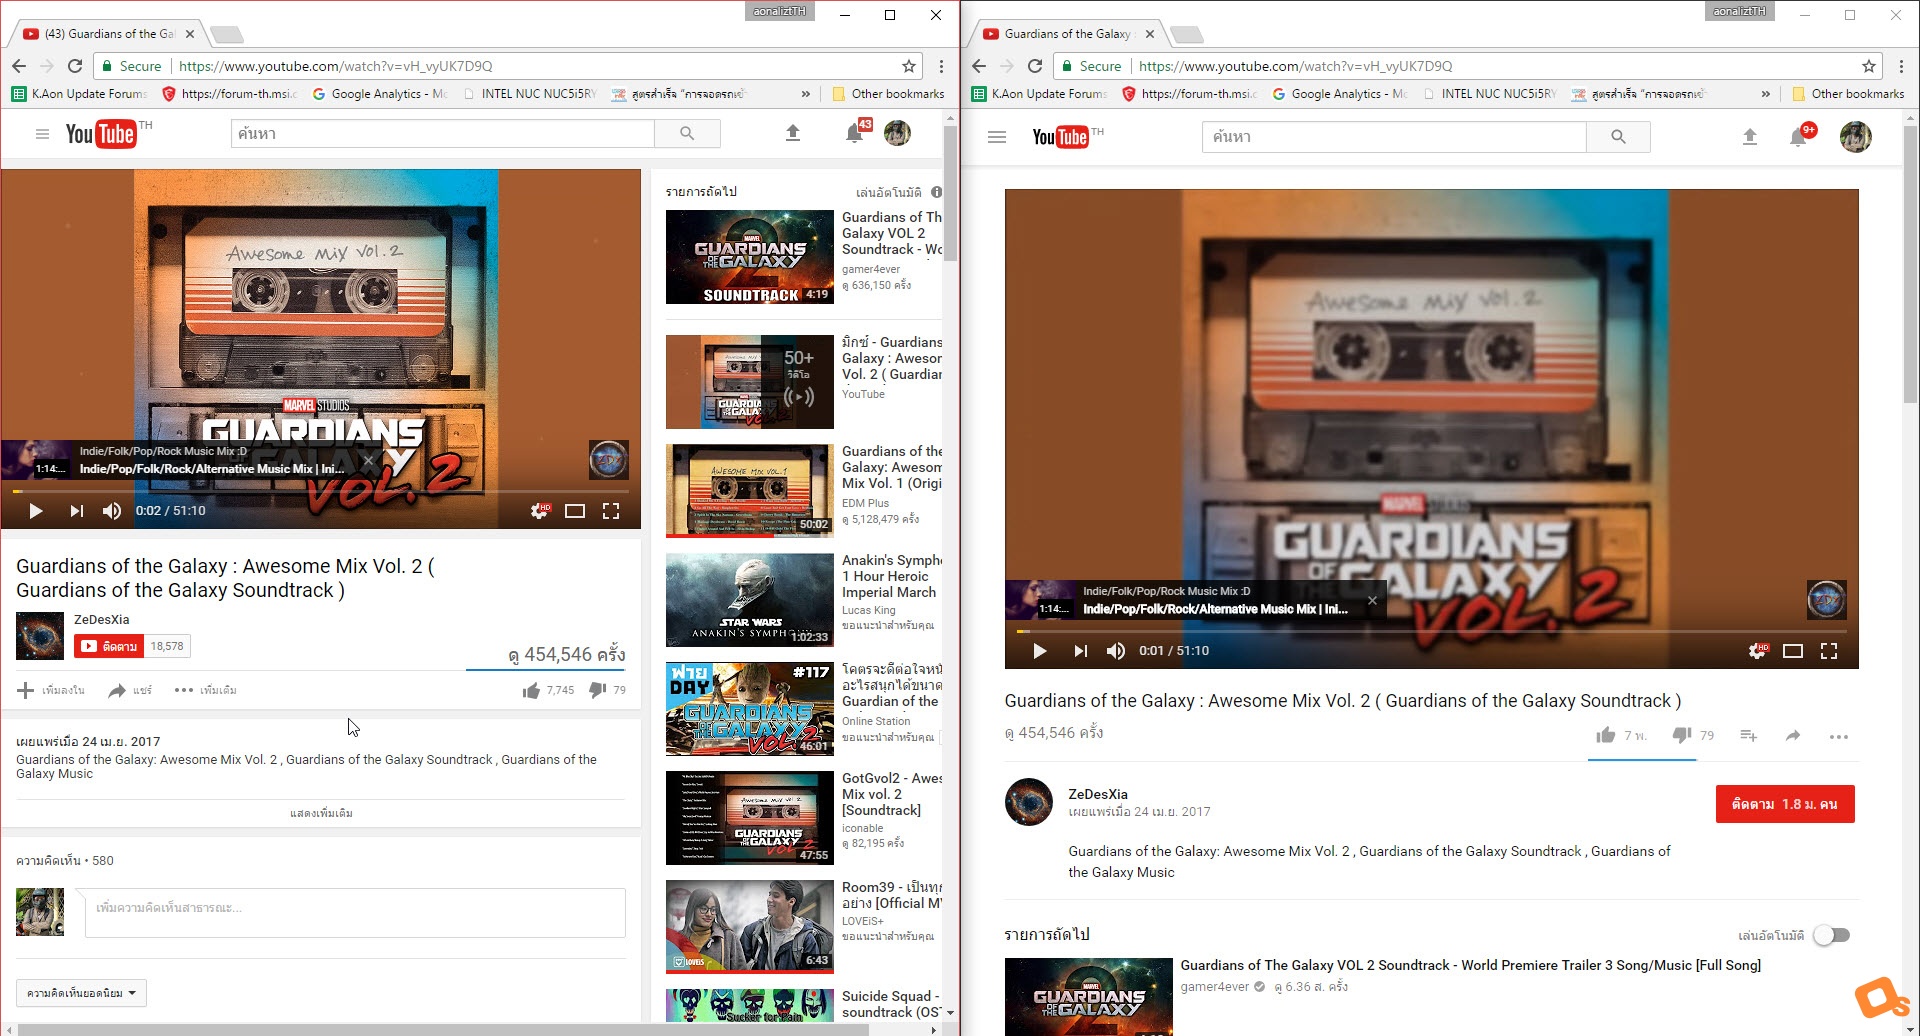Screen dimensions: 1920x1036
Task: Enter fullscreen in left player
Action: [x=611, y=511]
